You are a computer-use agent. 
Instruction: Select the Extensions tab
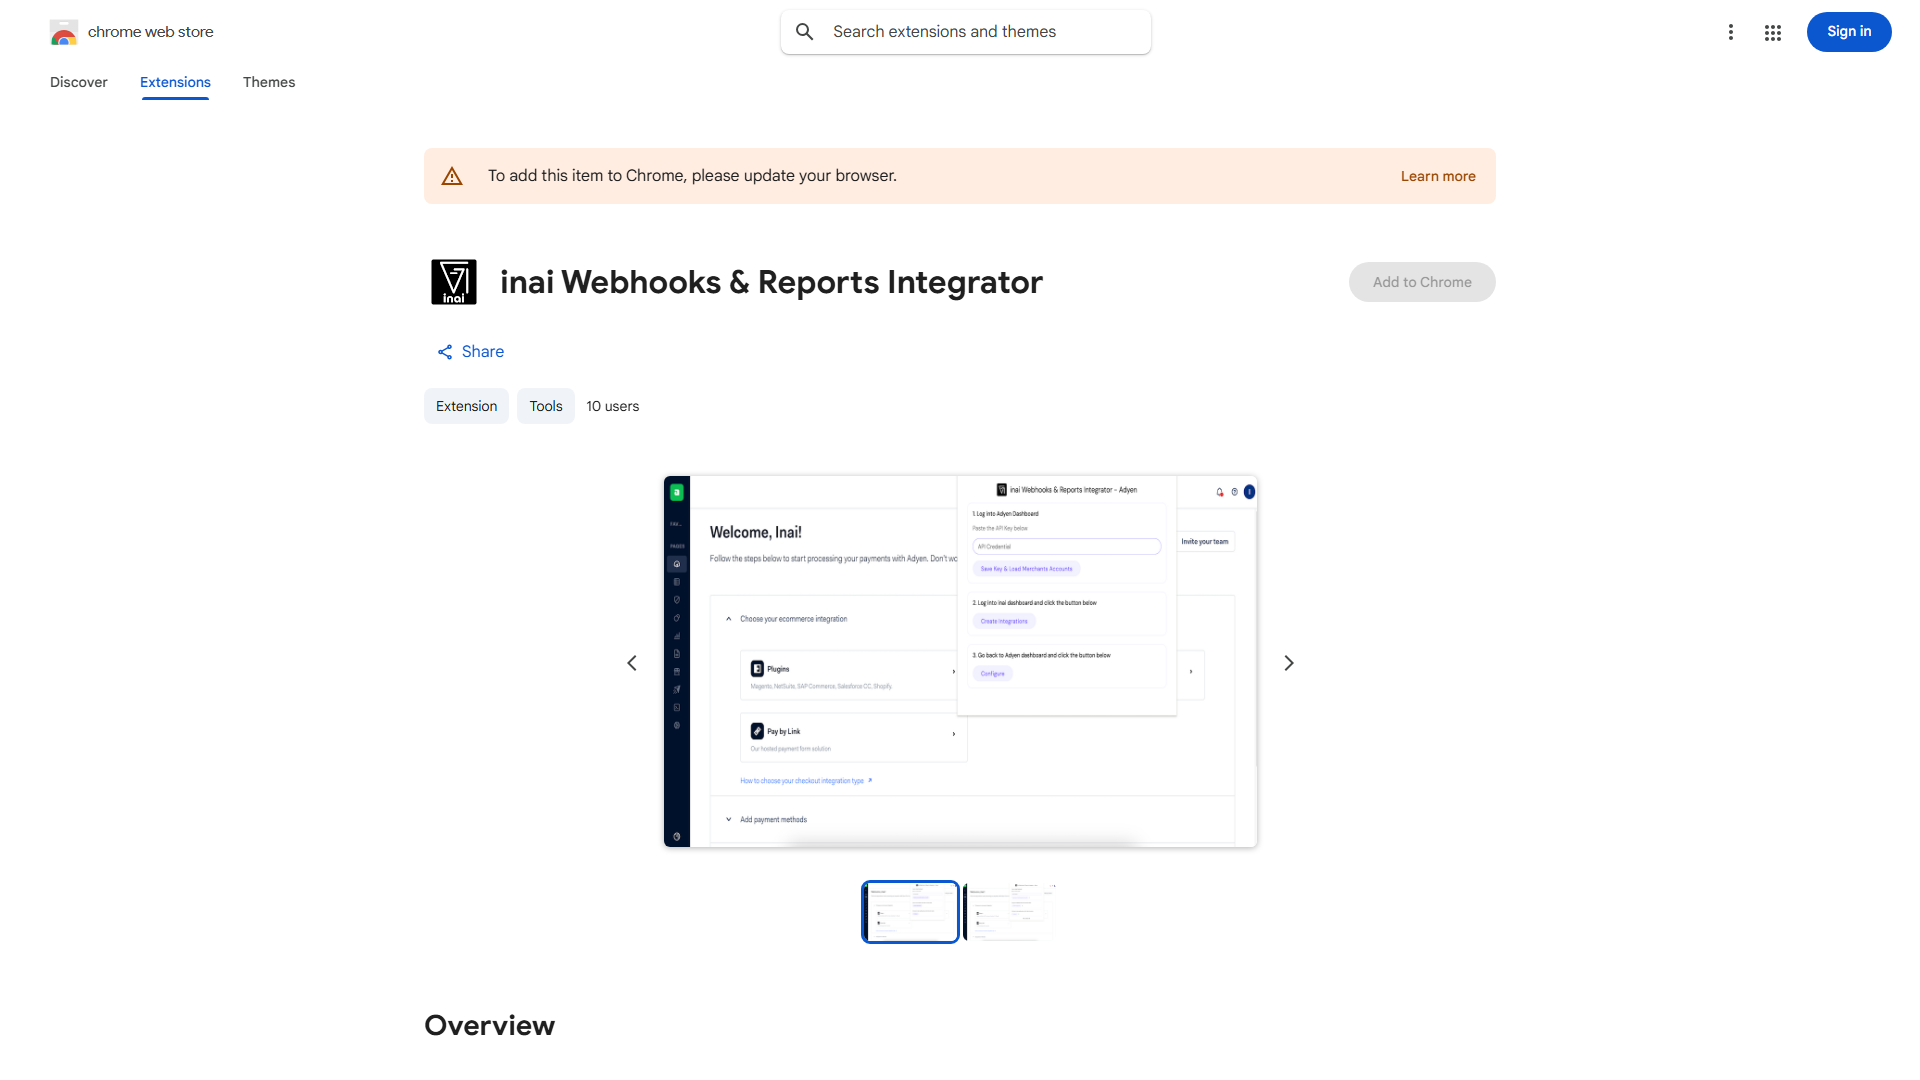tap(175, 82)
